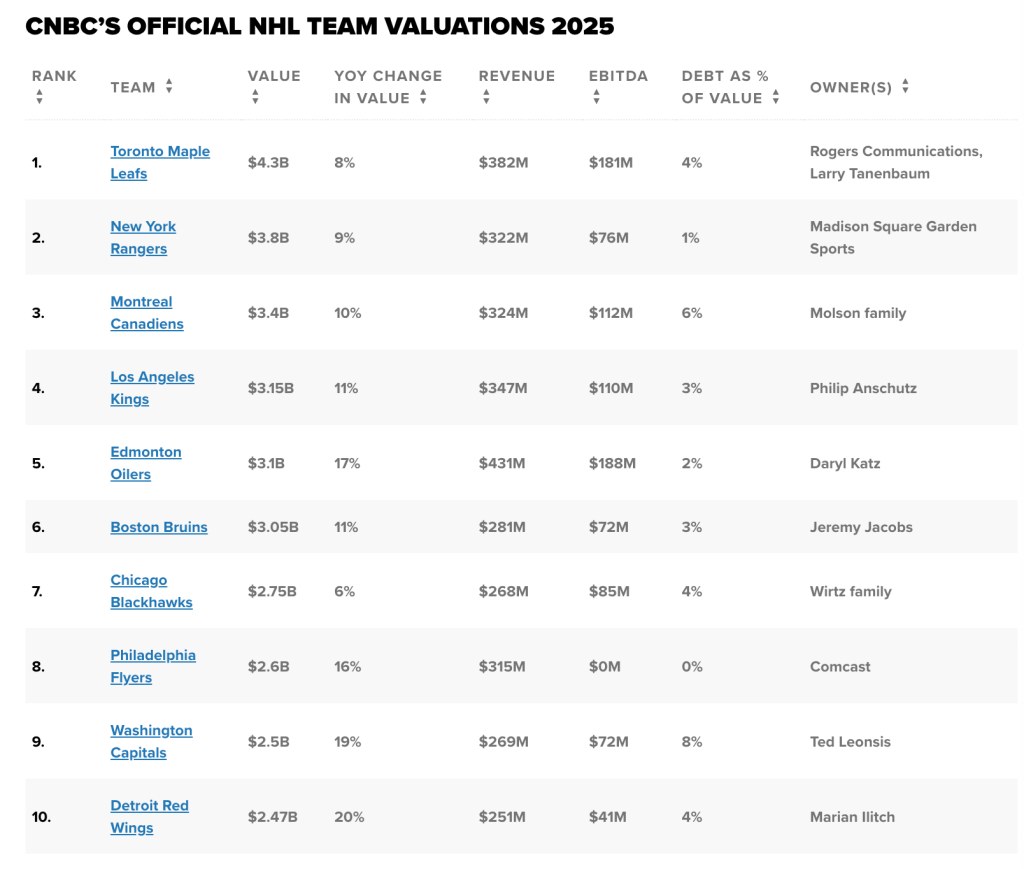Screen dimensions: 1024x869
Task: Click EBITDA column sort arrows
Action: pos(596,97)
